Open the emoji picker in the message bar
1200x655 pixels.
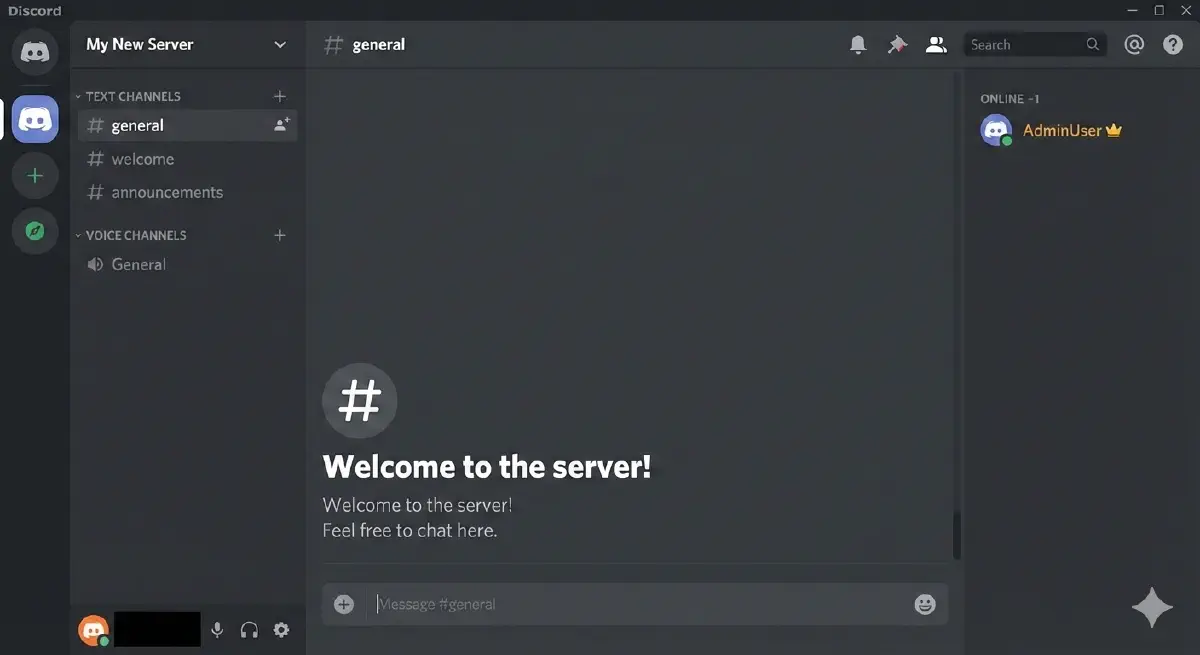(923, 604)
